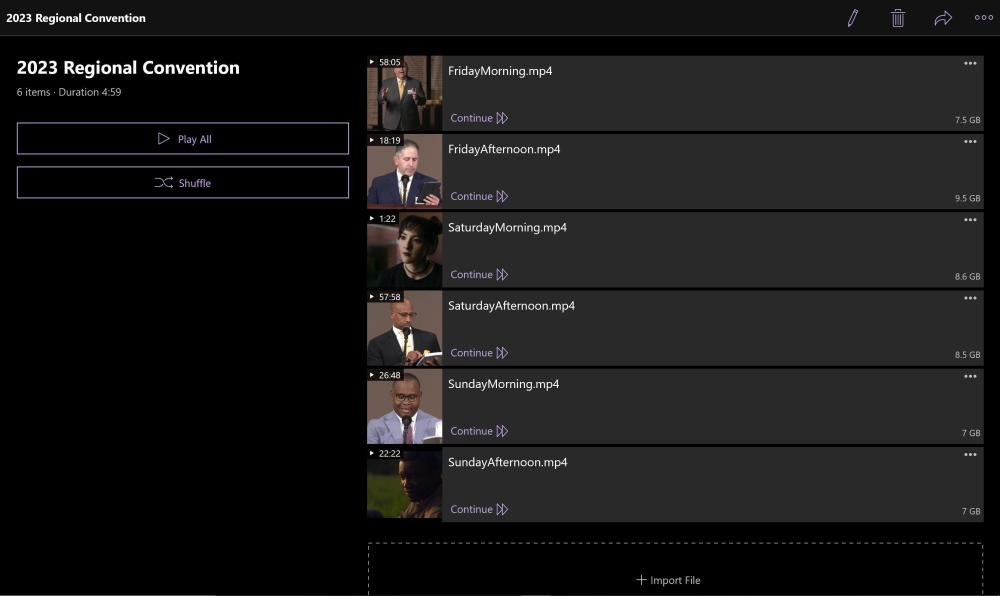The height and width of the screenshot is (596, 1000).
Task: Delete the playlist with the trash icon
Action: (x=898, y=17)
